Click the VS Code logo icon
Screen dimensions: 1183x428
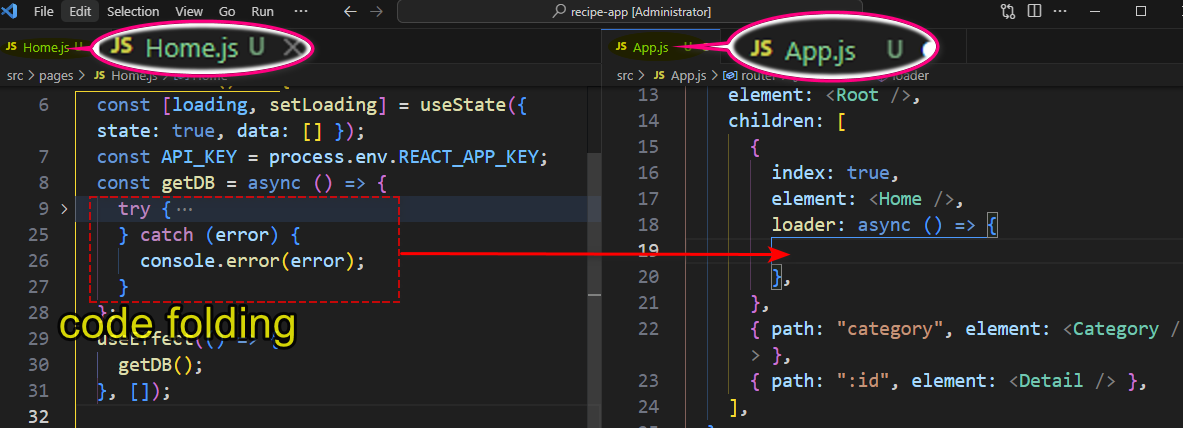tap(12, 12)
